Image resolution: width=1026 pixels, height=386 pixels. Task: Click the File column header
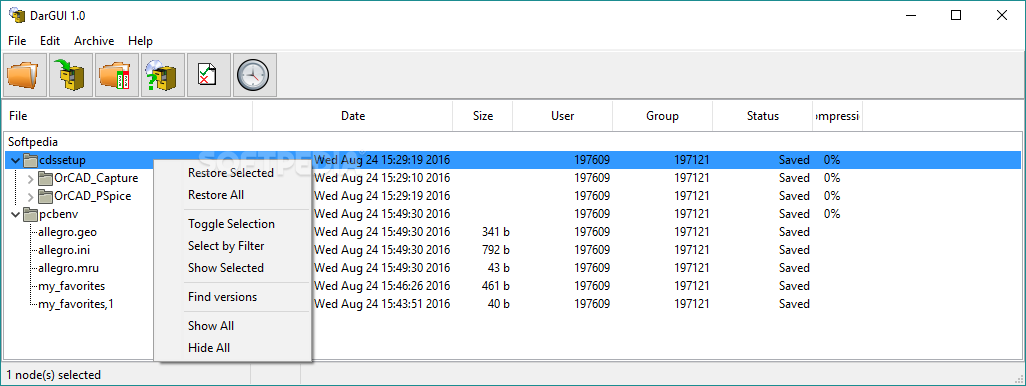[128, 116]
